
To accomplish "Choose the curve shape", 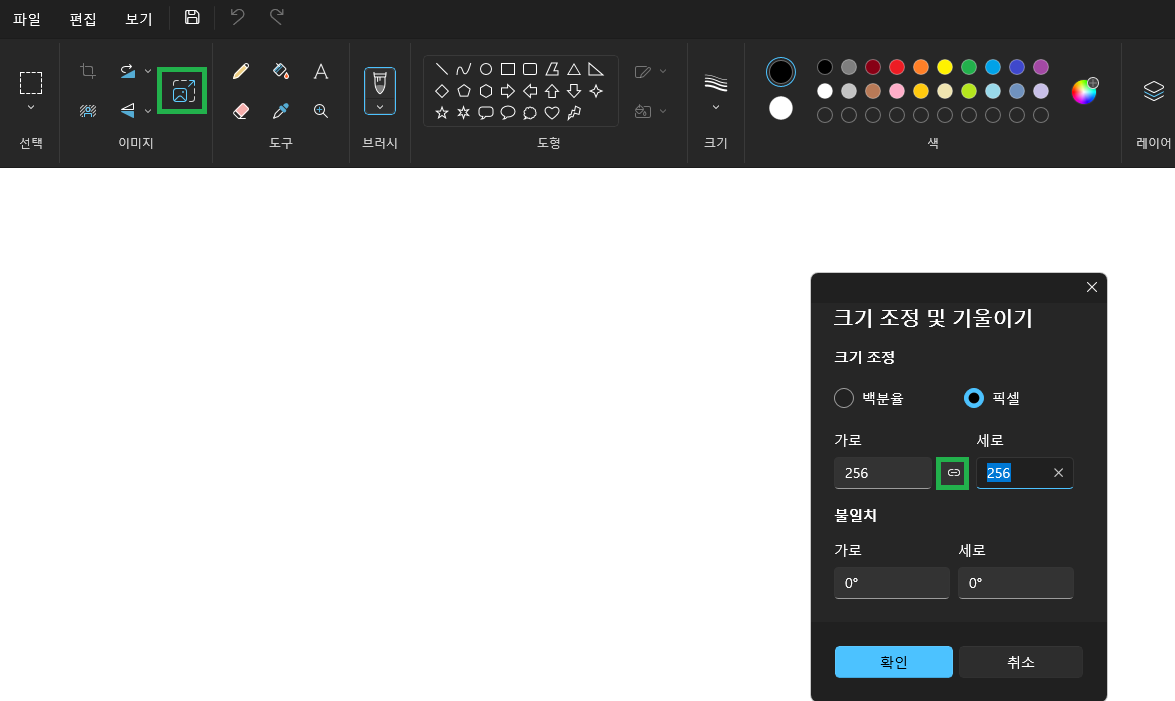I will click(x=464, y=69).
